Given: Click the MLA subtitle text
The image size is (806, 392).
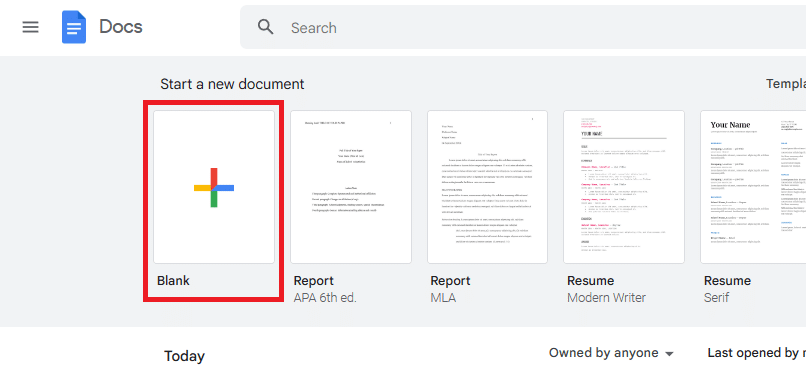Looking at the screenshot, I should [443, 297].
